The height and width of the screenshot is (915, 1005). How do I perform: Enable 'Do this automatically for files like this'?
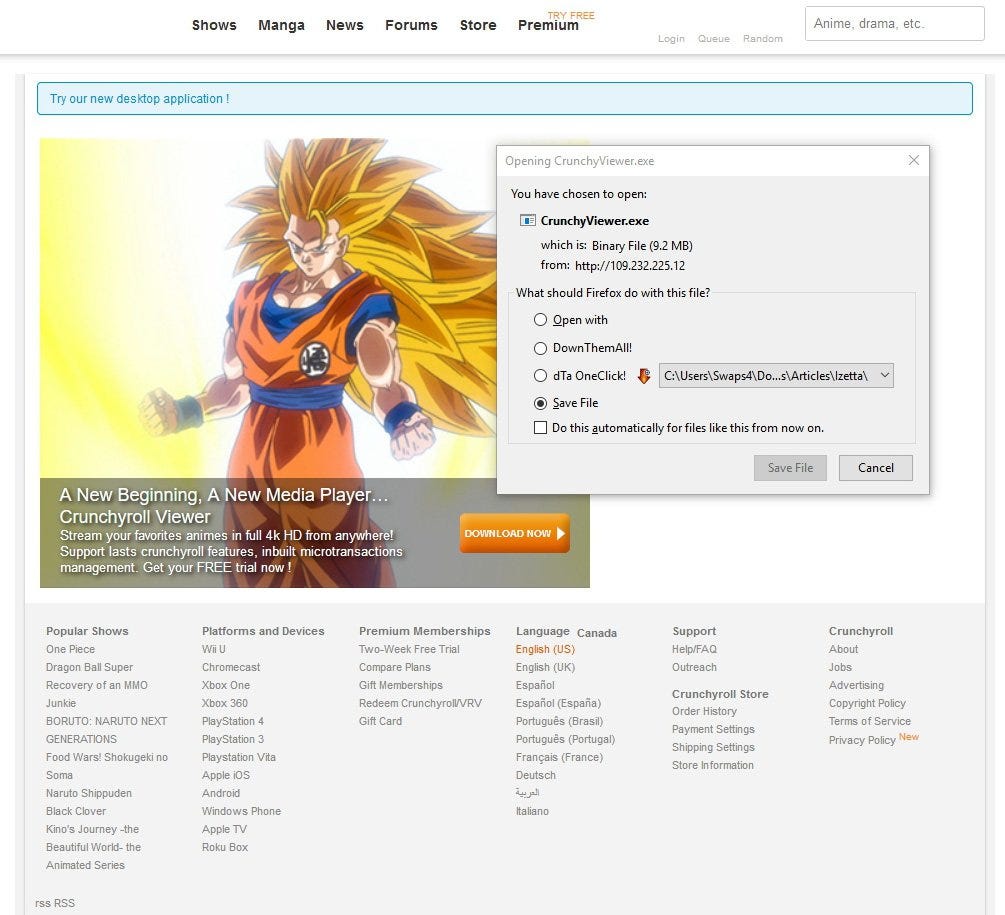[541, 427]
